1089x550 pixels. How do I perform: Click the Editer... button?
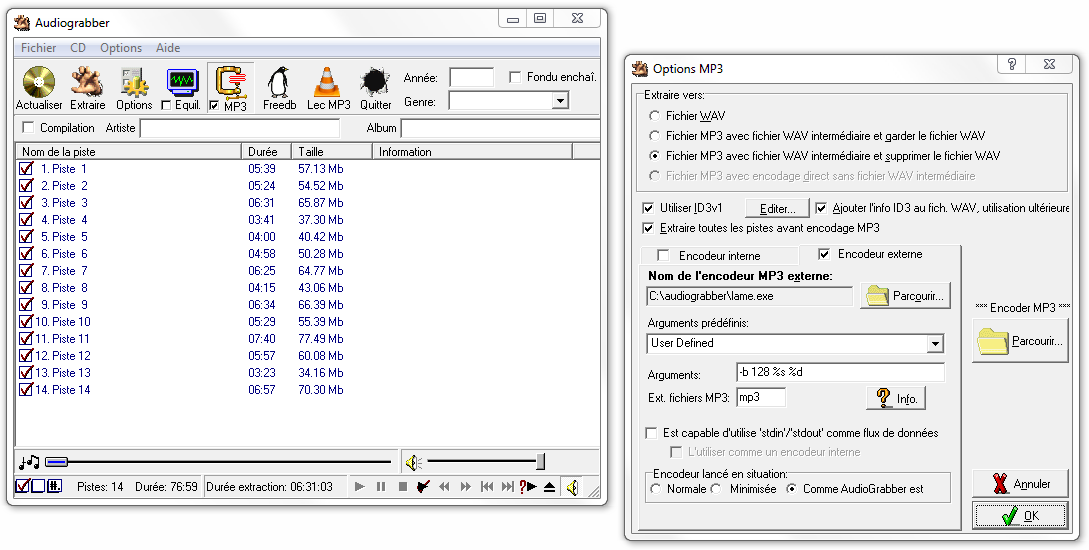(778, 208)
